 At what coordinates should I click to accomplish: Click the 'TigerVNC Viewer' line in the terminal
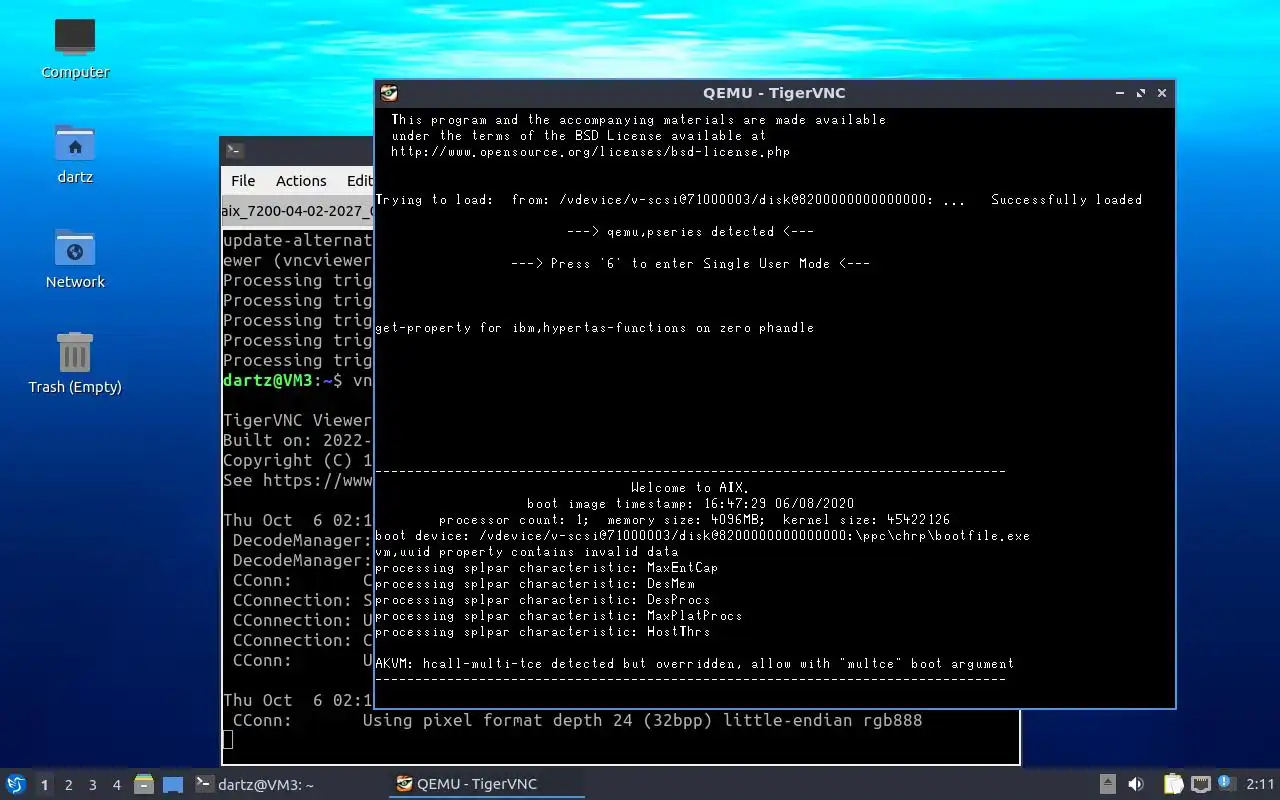(297, 420)
